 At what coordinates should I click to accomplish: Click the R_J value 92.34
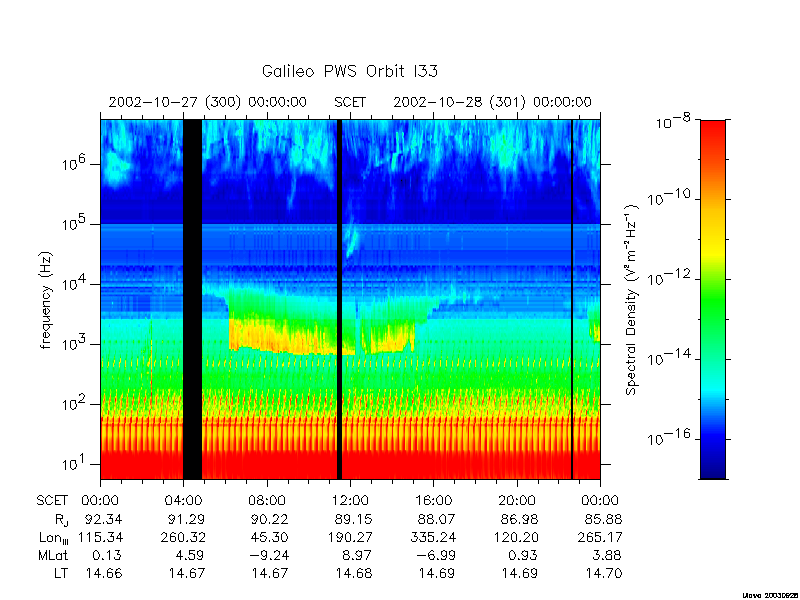104,519
